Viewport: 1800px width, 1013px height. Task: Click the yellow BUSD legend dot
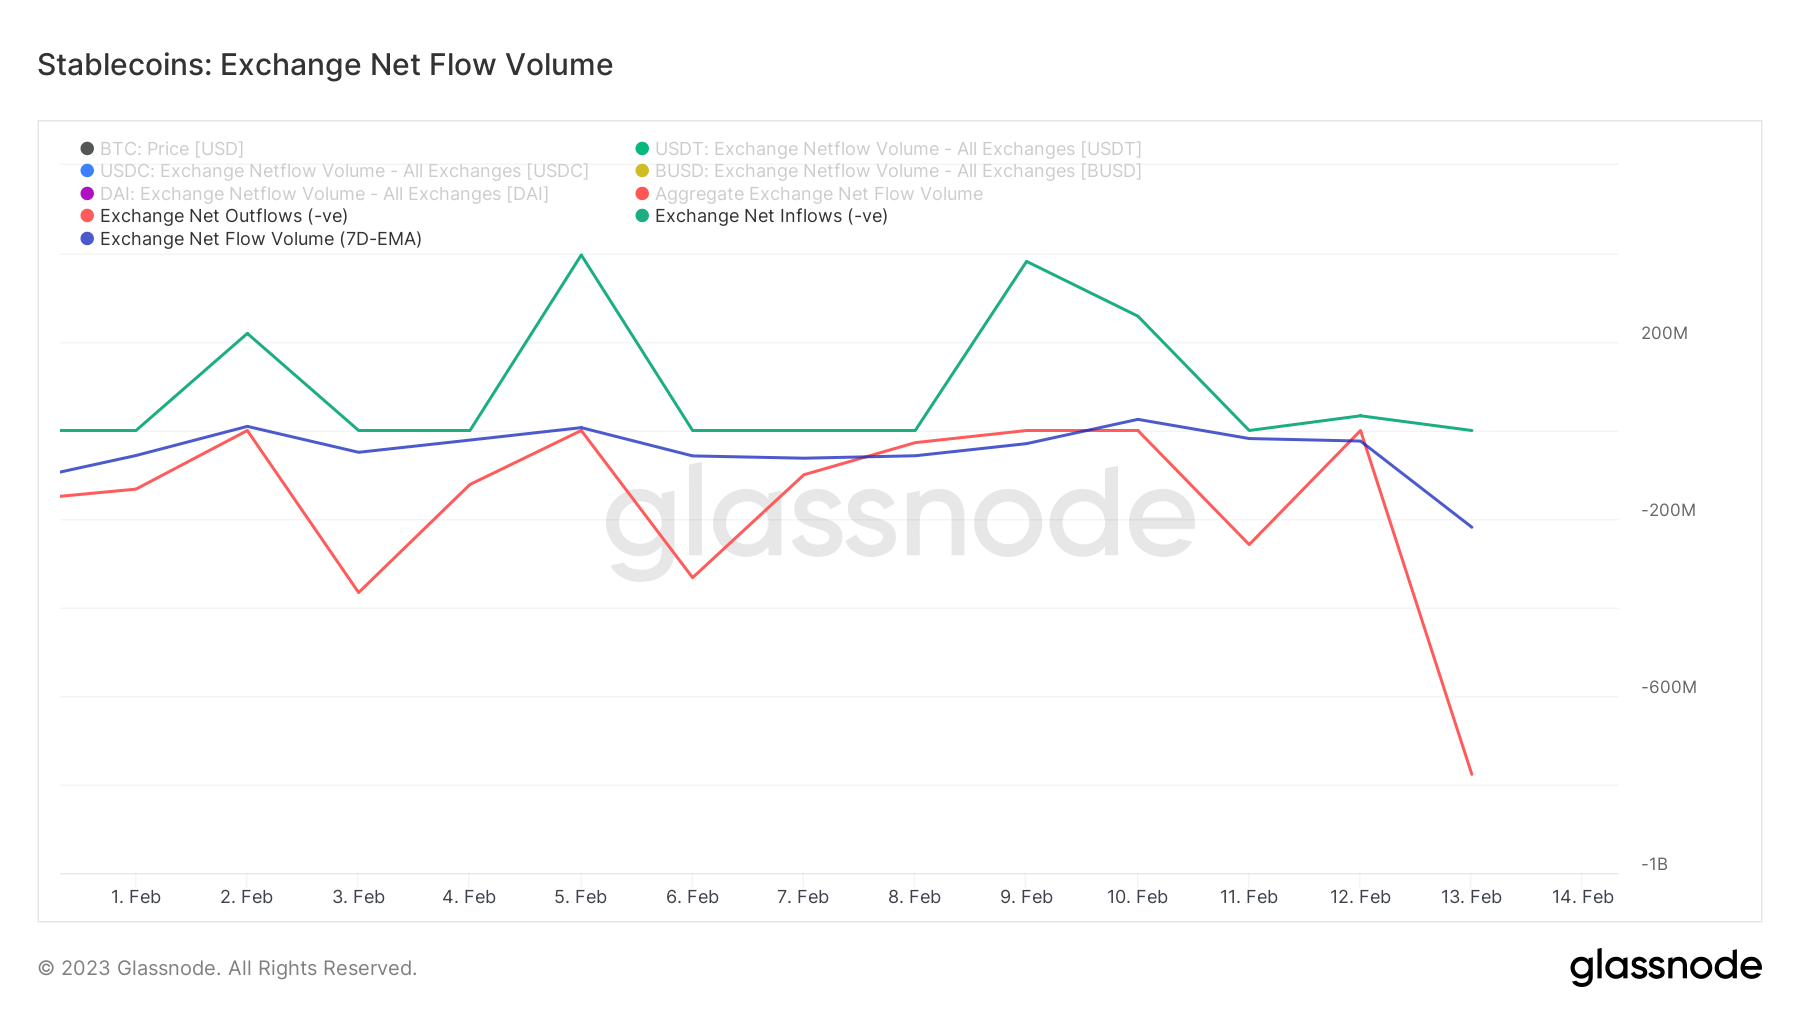pyautogui.click(x=642, y=171)
